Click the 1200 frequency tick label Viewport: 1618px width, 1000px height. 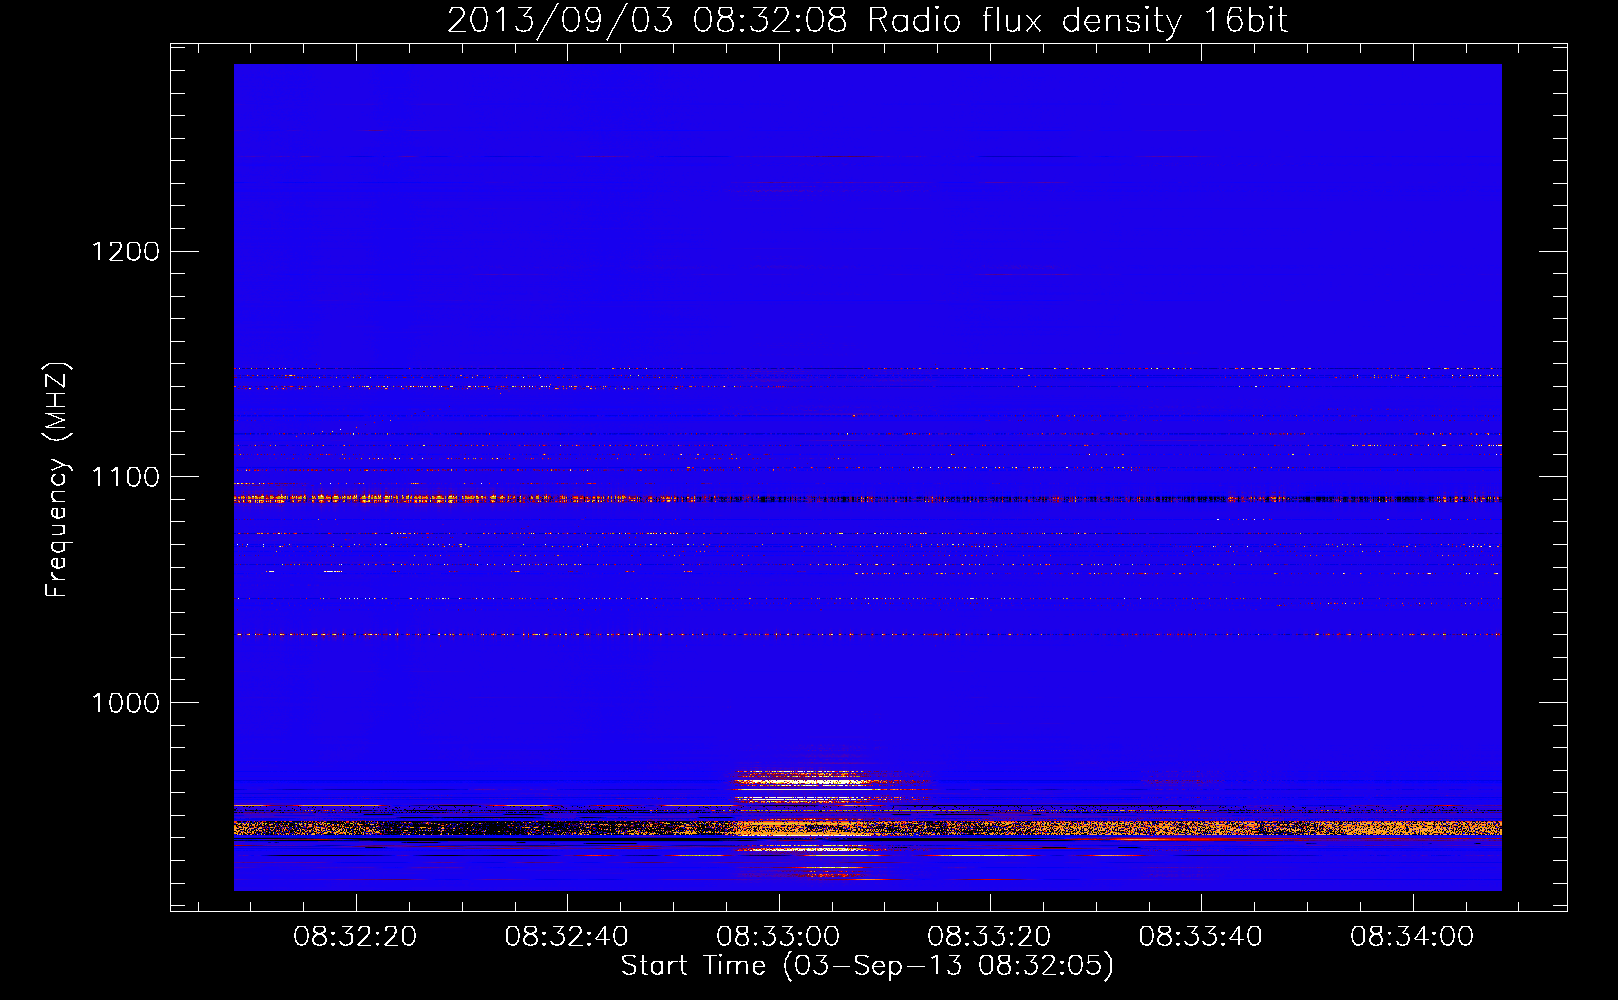pos(126,251)
